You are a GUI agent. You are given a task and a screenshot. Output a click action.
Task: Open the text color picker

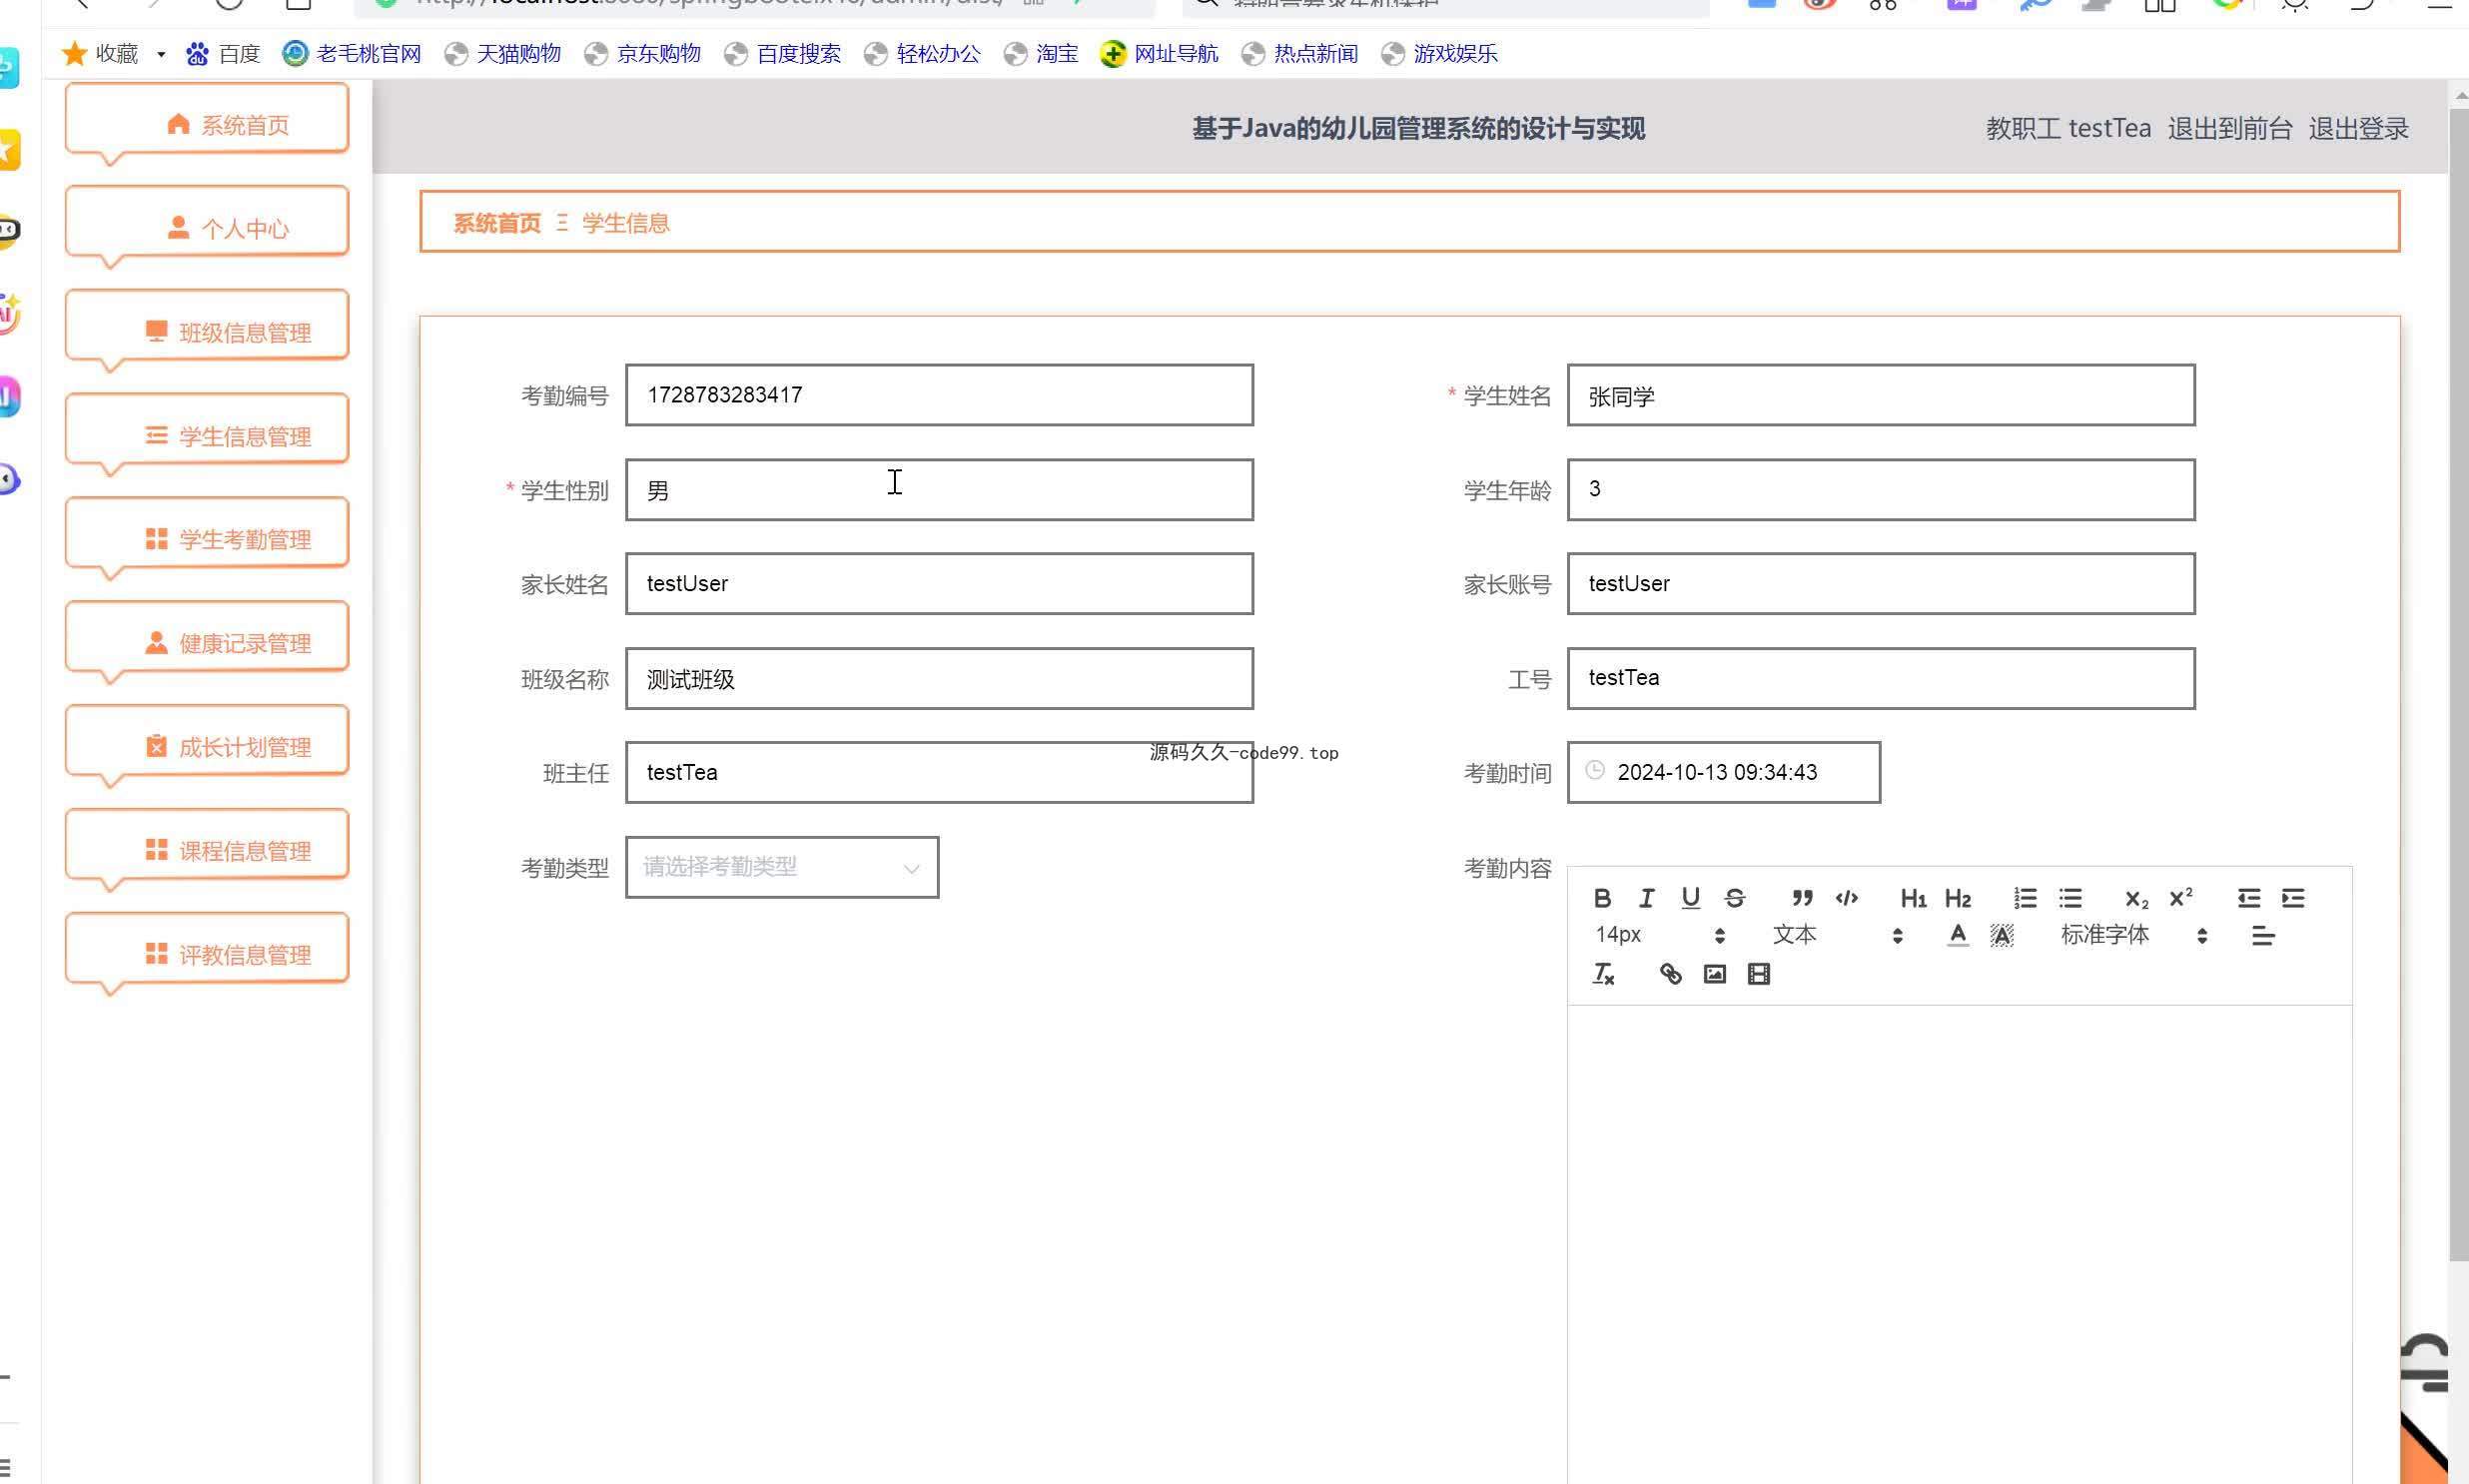1958,935
